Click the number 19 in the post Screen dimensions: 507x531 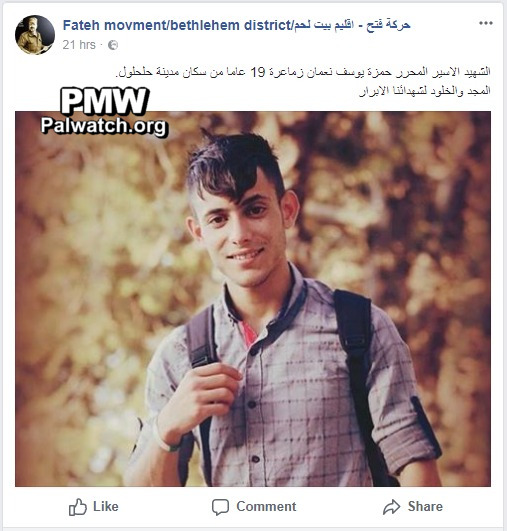coord(257,72)
